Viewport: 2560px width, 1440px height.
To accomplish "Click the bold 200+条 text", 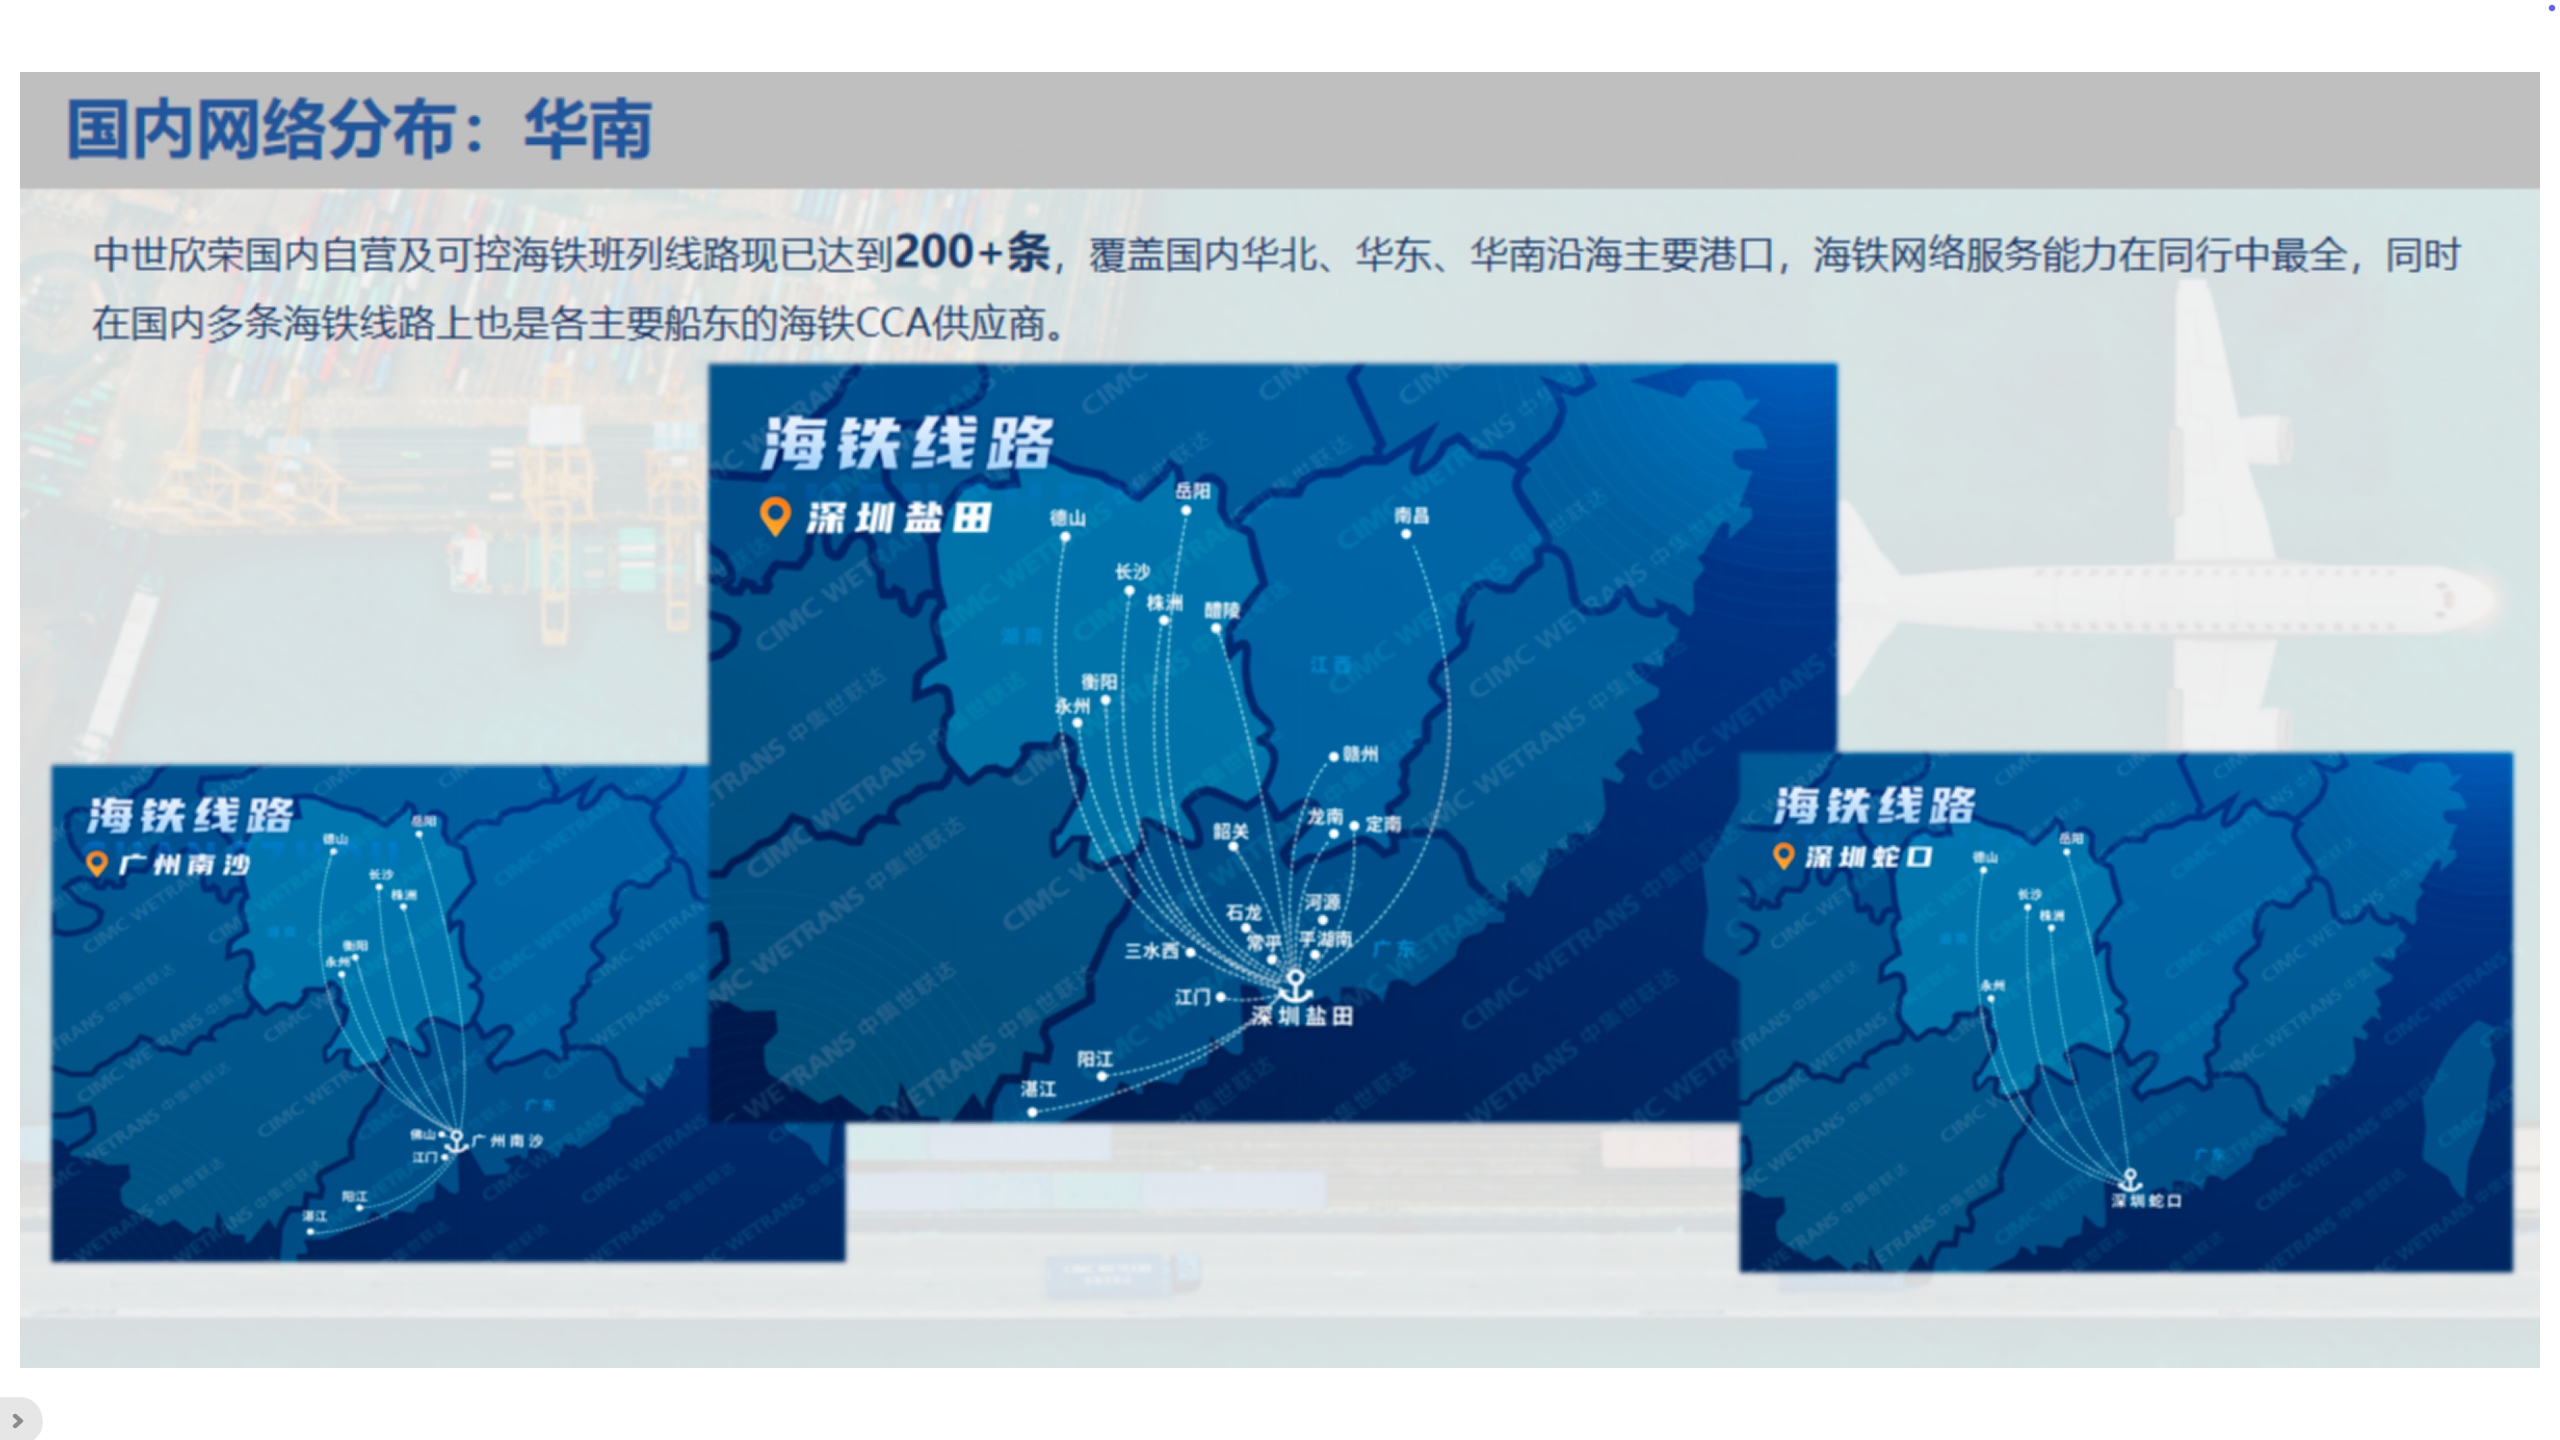I will coord(971,252).
